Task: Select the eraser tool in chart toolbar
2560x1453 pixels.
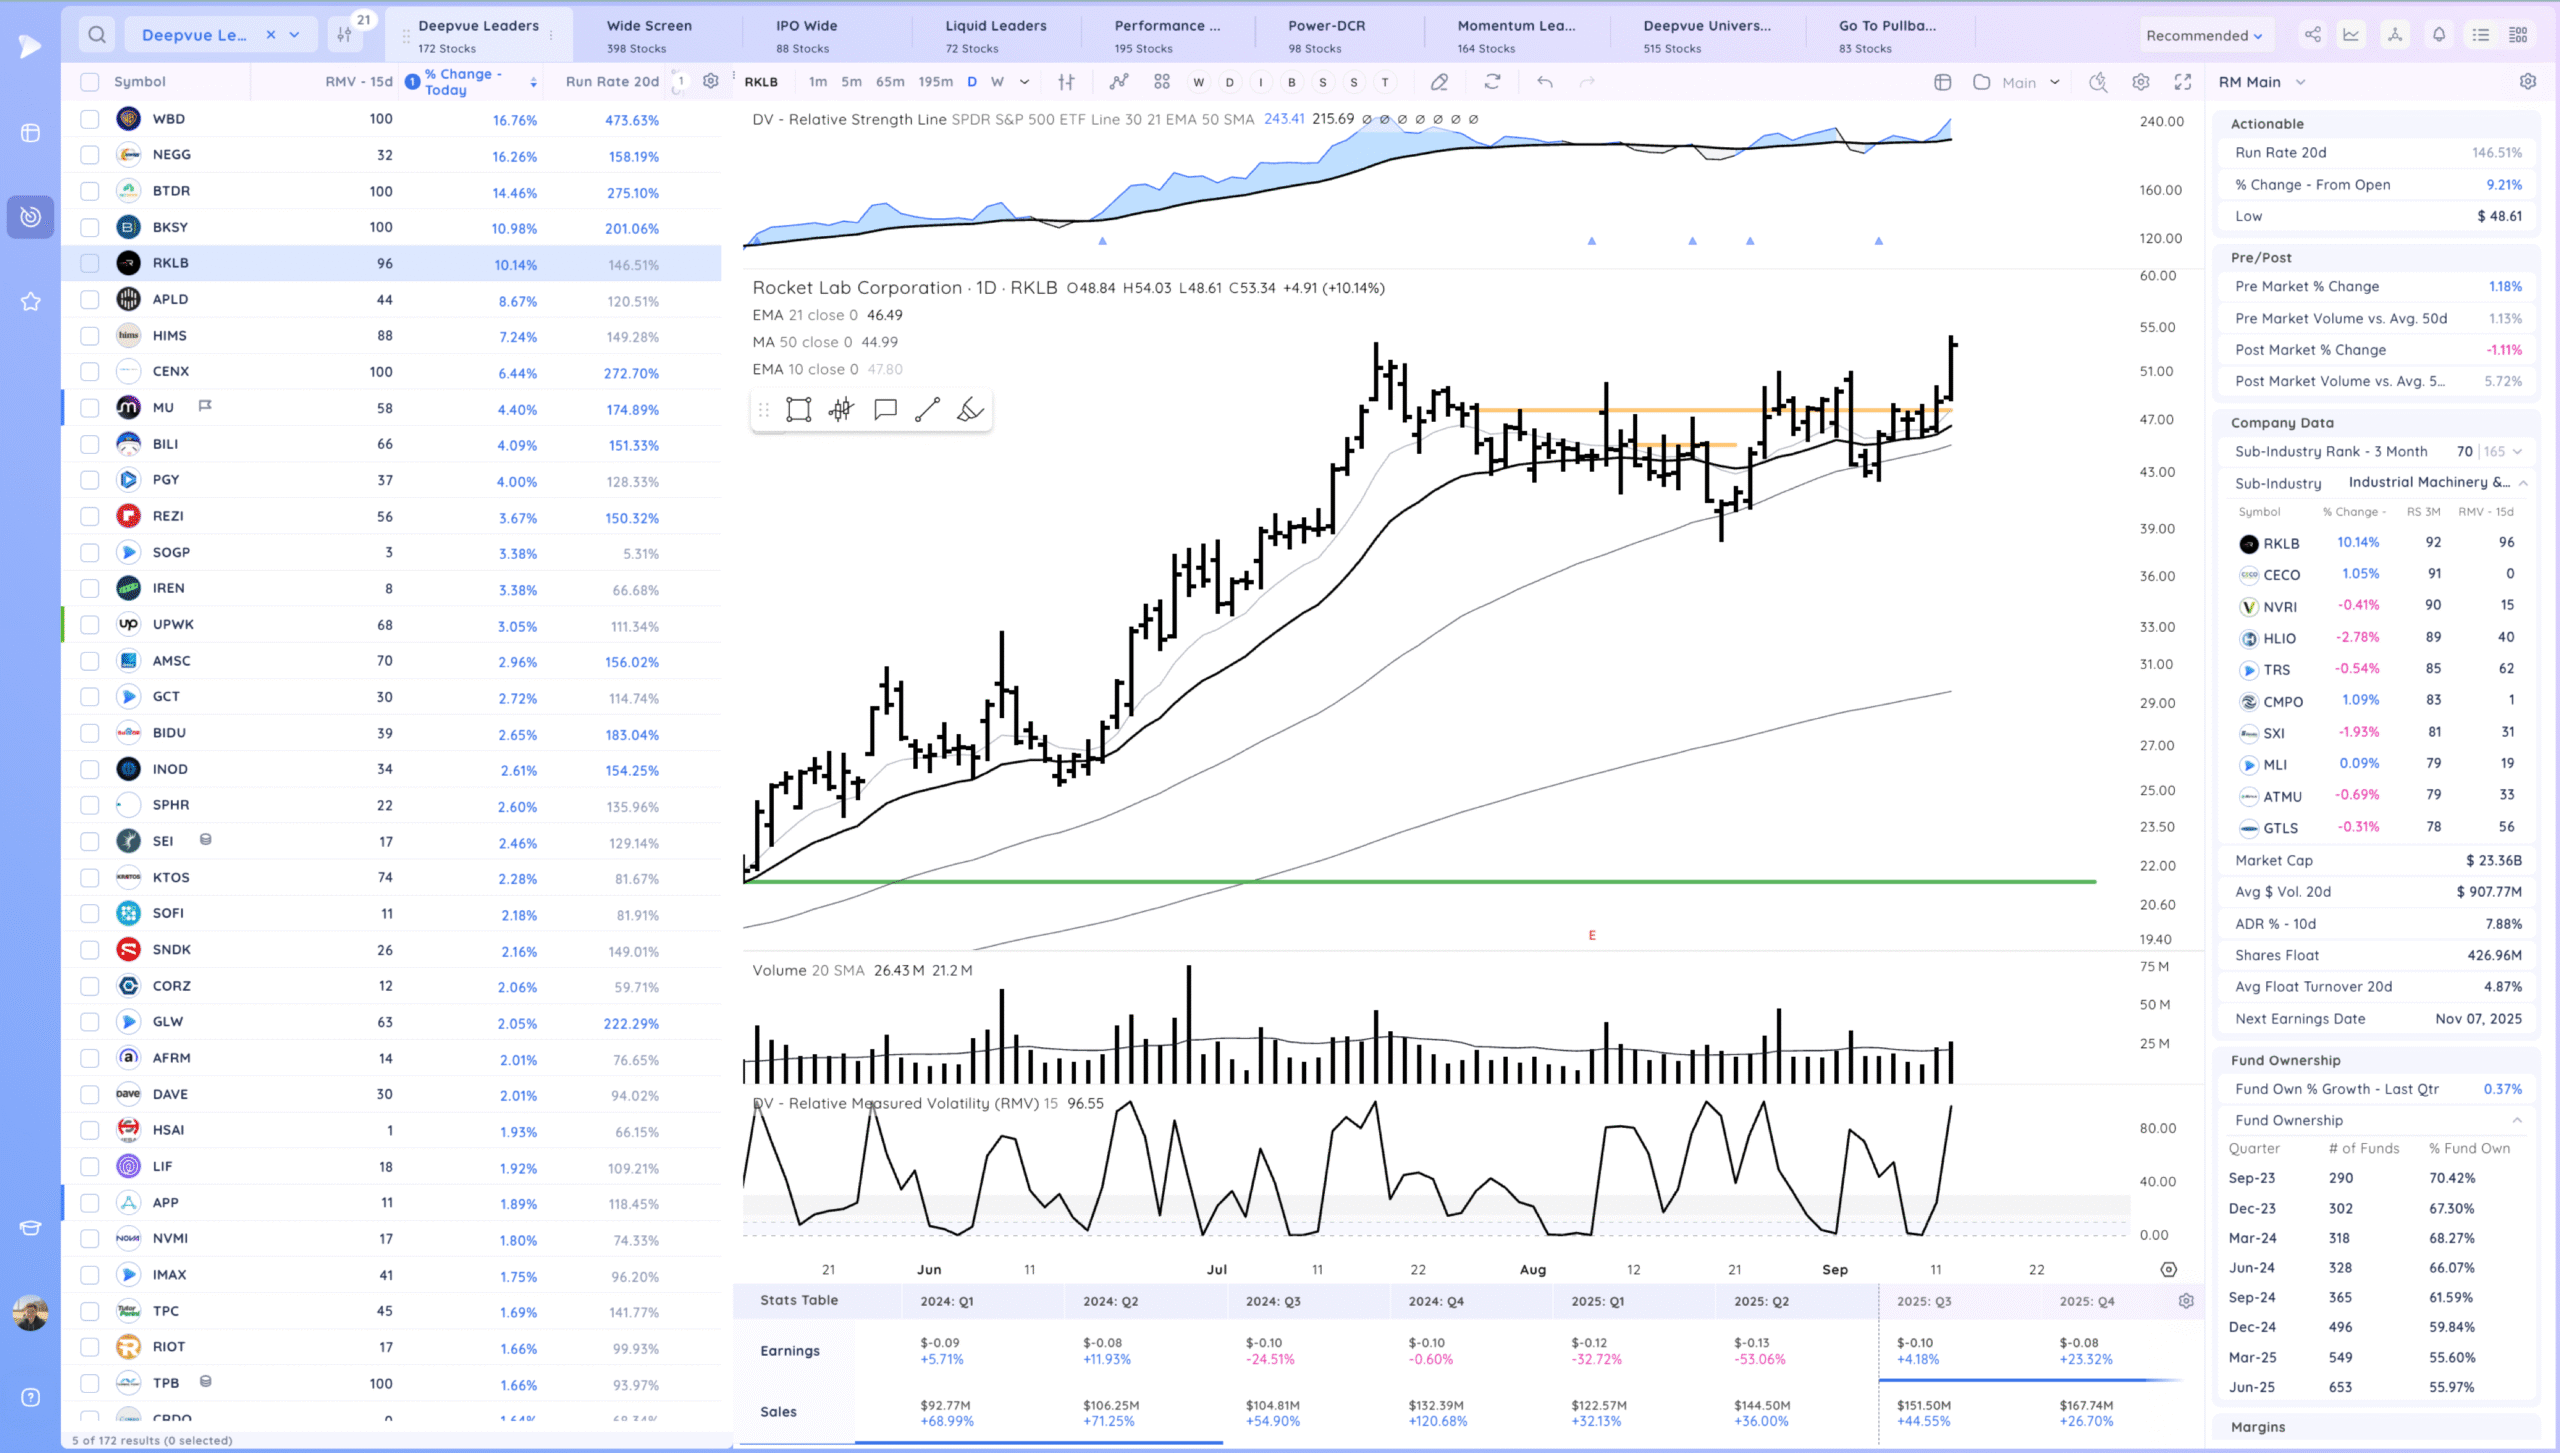Action: click(x=1439, y=82)
